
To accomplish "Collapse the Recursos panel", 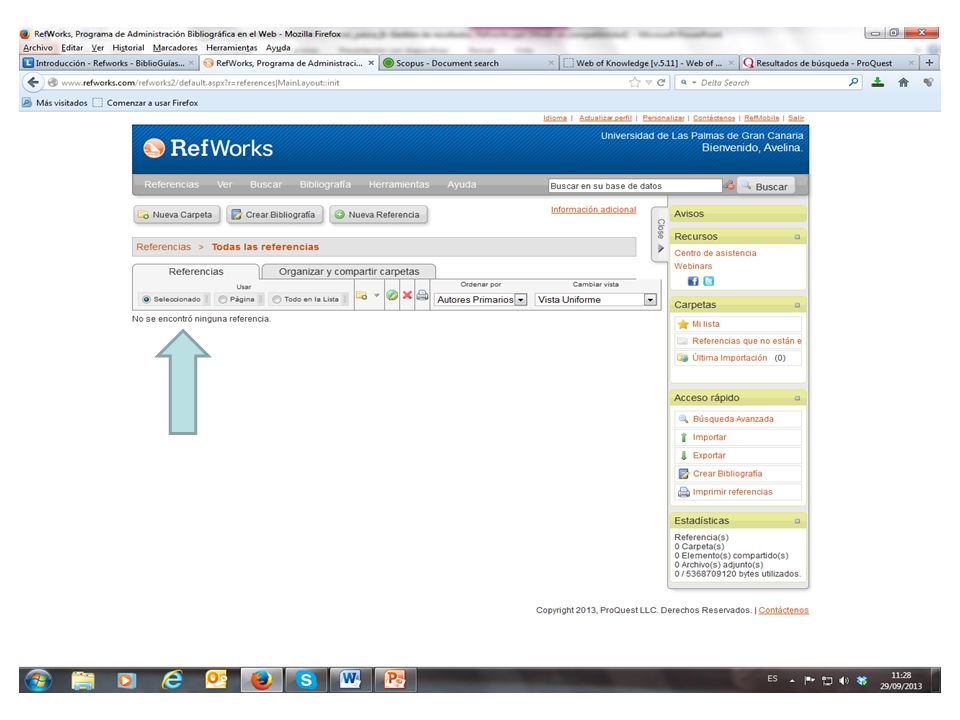I will point(797,236).
